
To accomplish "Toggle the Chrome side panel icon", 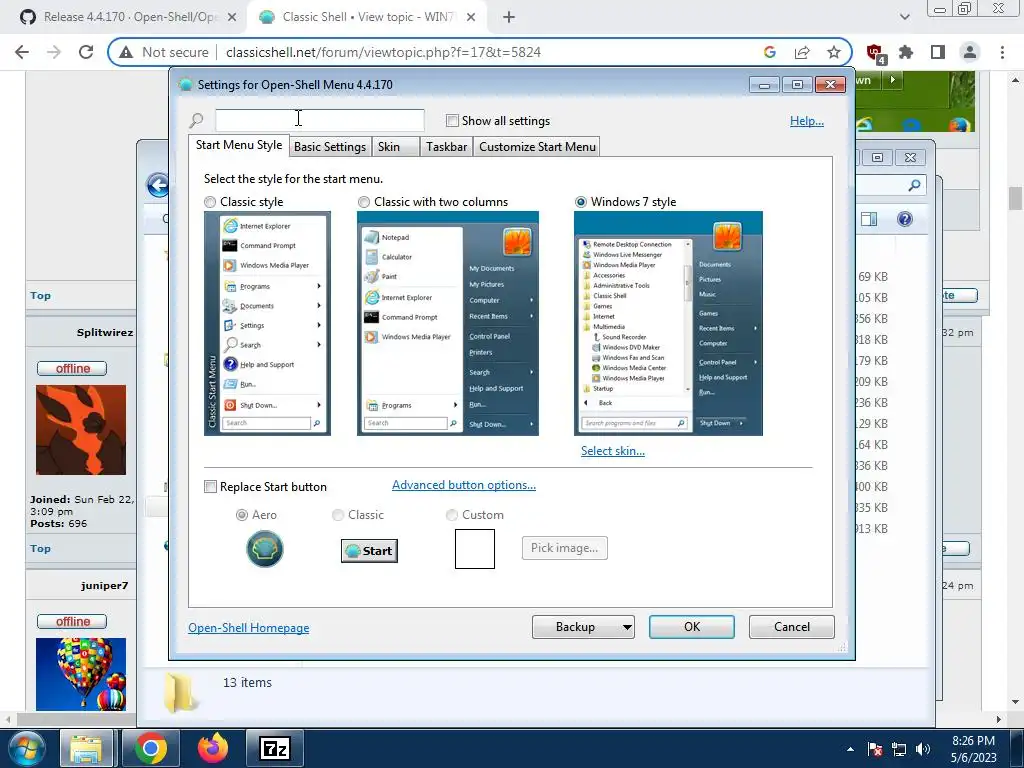I will pyautogui.click(x=938, y=52).
